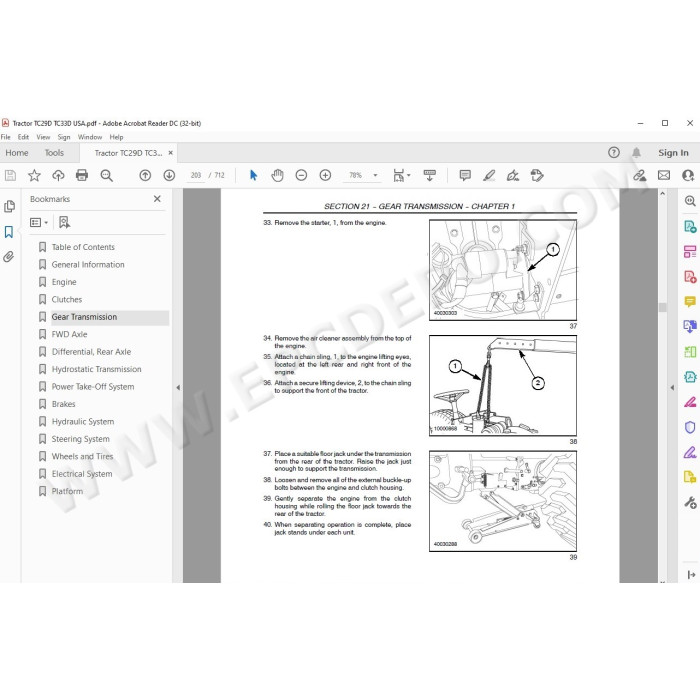This screenshot has height=700, width=700.
Task: Open Power Take-Off System bookmark
Action: [93, 387]
